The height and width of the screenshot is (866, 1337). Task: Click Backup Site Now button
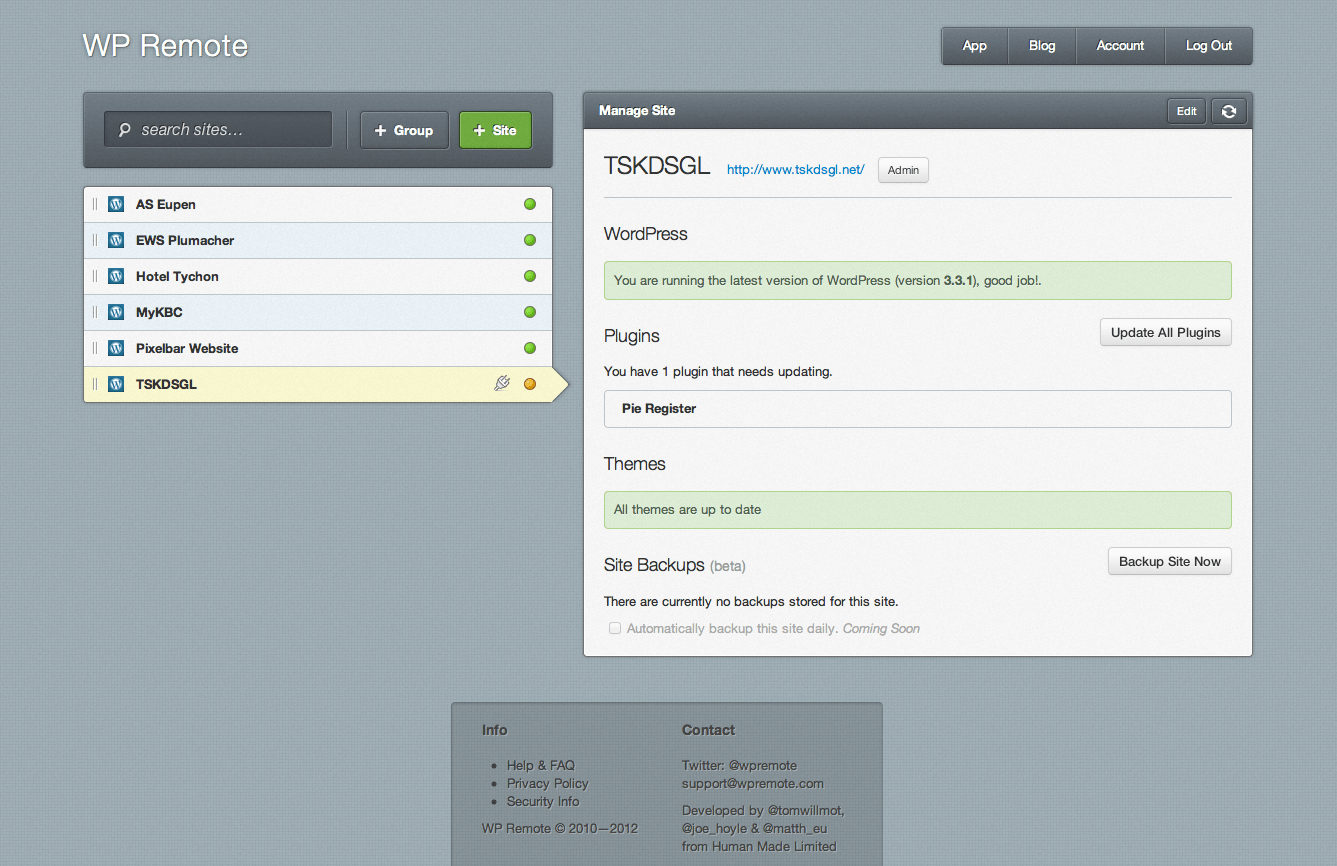(x=1170, y=561)
